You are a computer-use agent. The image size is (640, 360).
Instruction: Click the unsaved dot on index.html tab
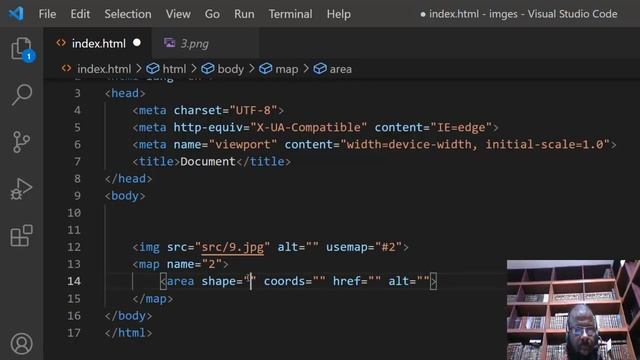137,43
